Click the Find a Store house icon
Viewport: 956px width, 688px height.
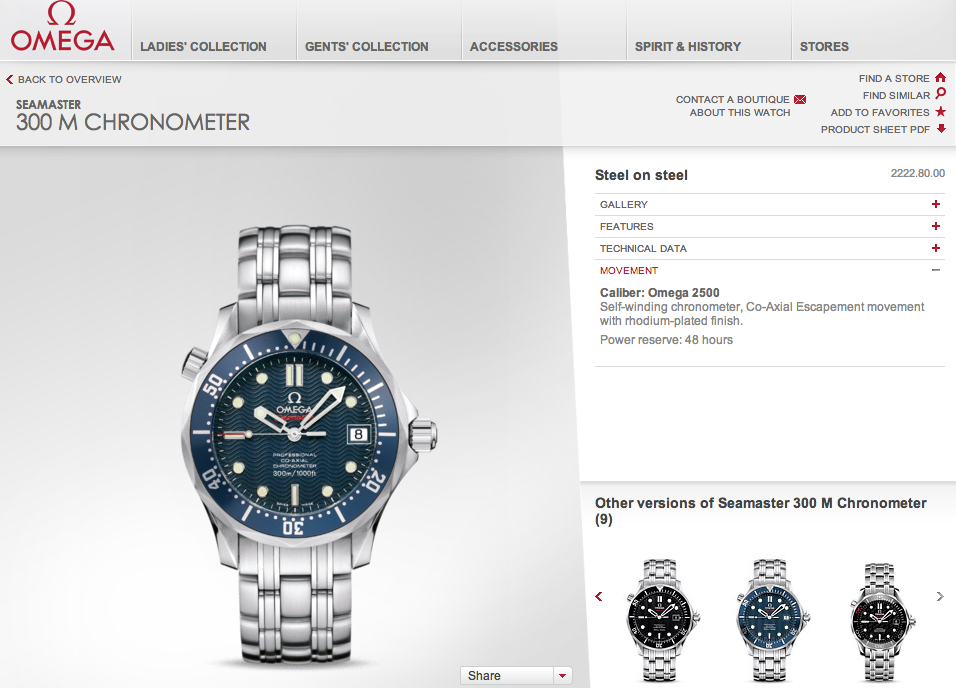pyautogui.click(x=940, y=77)
